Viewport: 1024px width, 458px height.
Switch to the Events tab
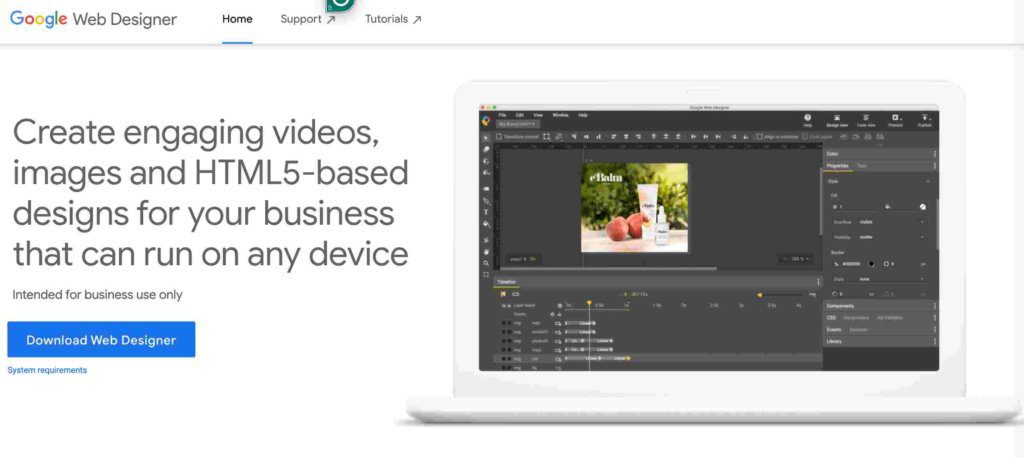(833, 329)
